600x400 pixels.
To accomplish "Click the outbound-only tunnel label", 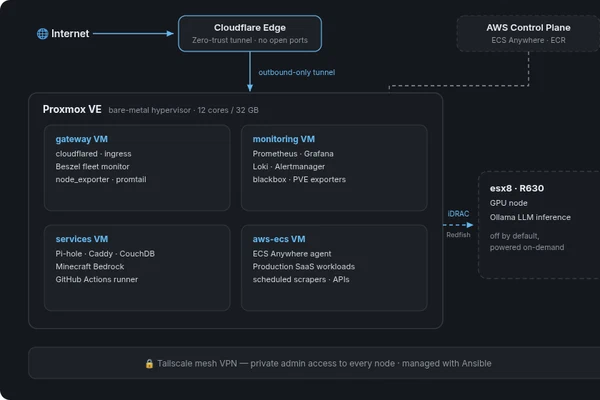I will (297, 72).
